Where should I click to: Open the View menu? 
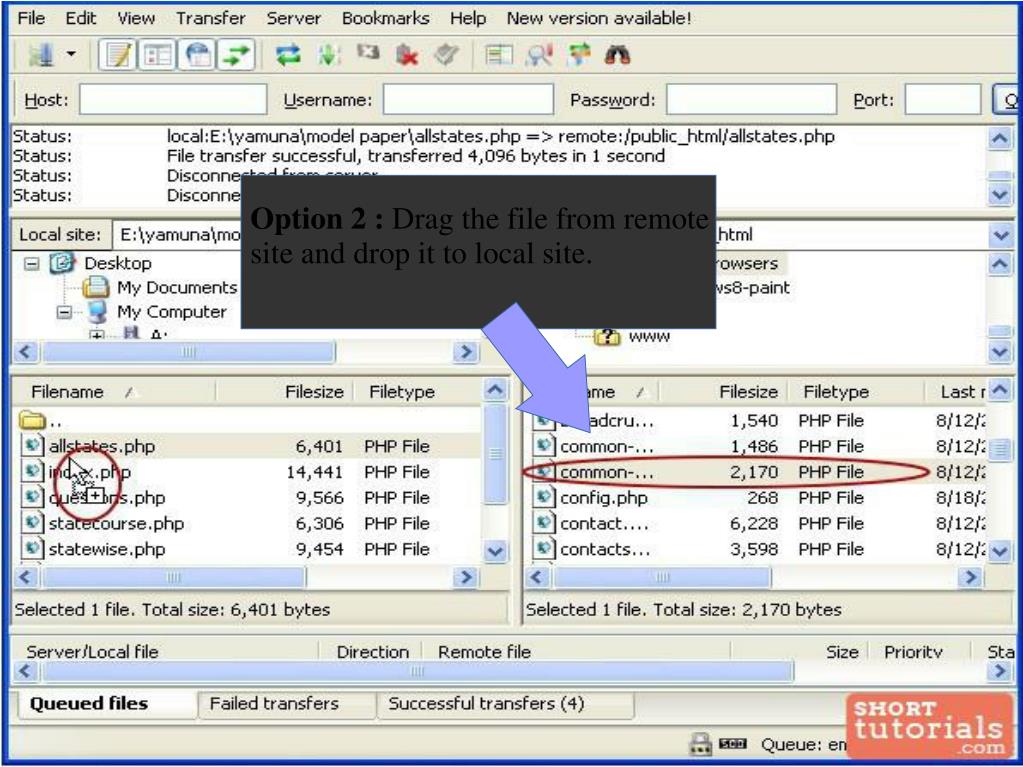[135, 18]
